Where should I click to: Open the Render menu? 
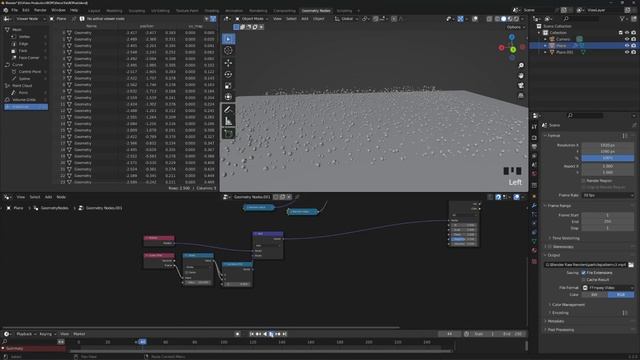pos(40,10)
